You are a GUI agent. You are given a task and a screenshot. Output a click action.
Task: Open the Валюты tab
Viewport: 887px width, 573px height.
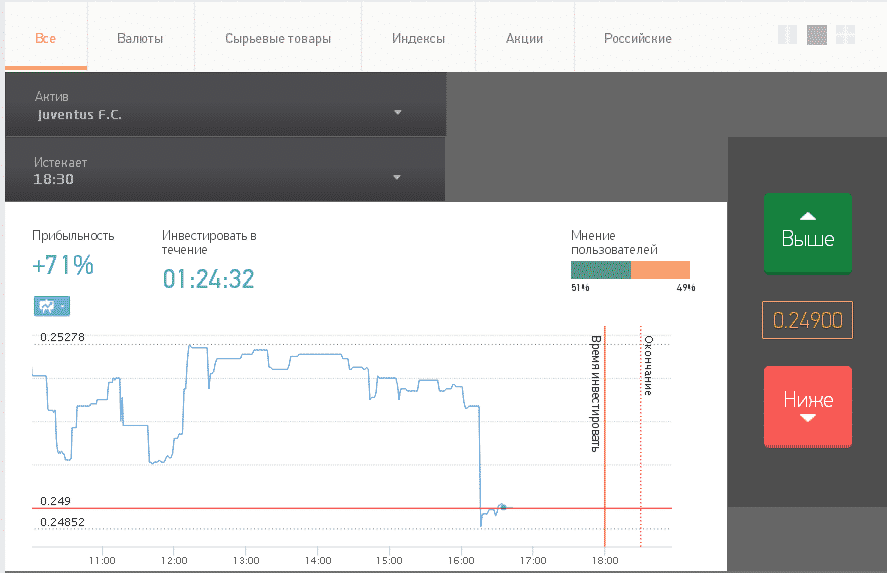pos(140,38)
